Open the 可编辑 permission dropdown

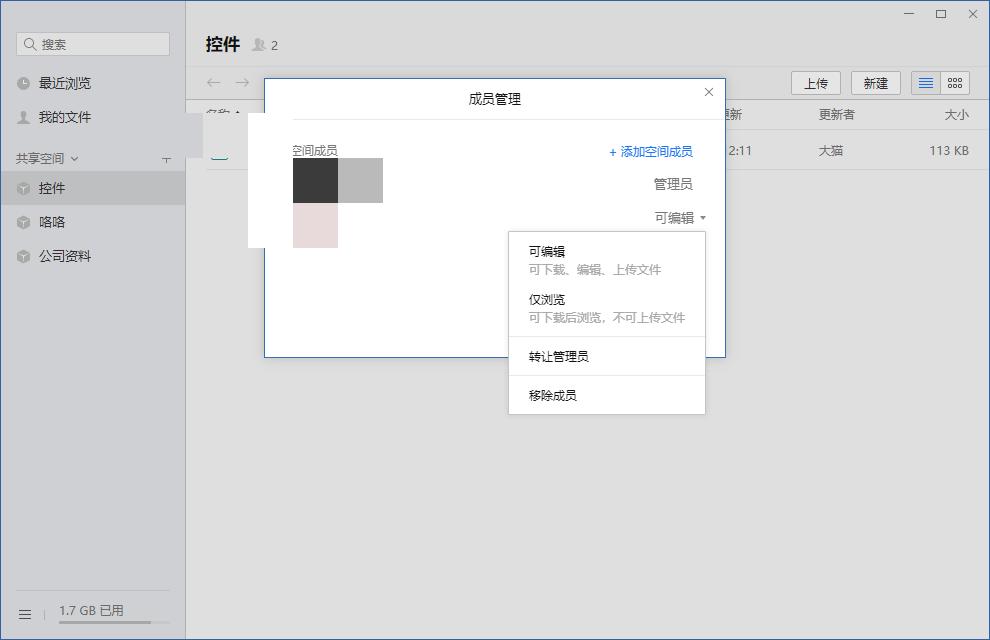coord(680,216)
